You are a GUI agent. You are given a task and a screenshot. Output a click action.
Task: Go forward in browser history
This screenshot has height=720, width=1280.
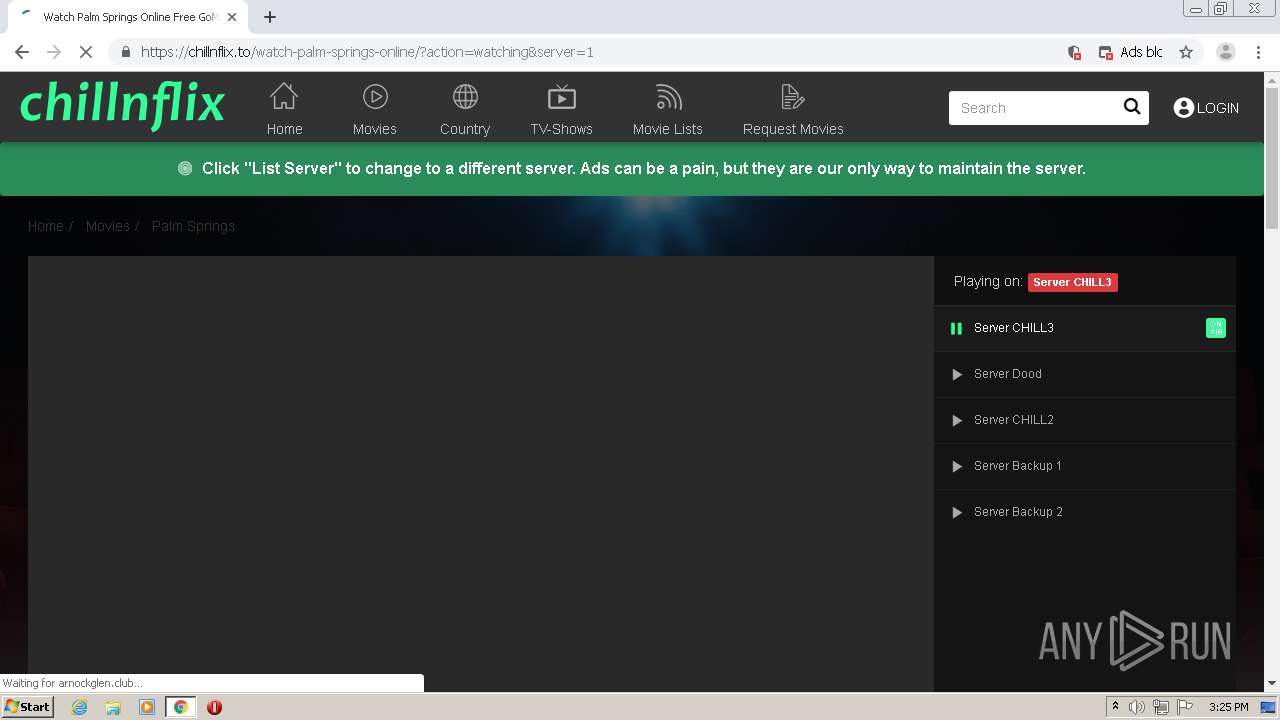pyautogui.click(x=54, y=52)
